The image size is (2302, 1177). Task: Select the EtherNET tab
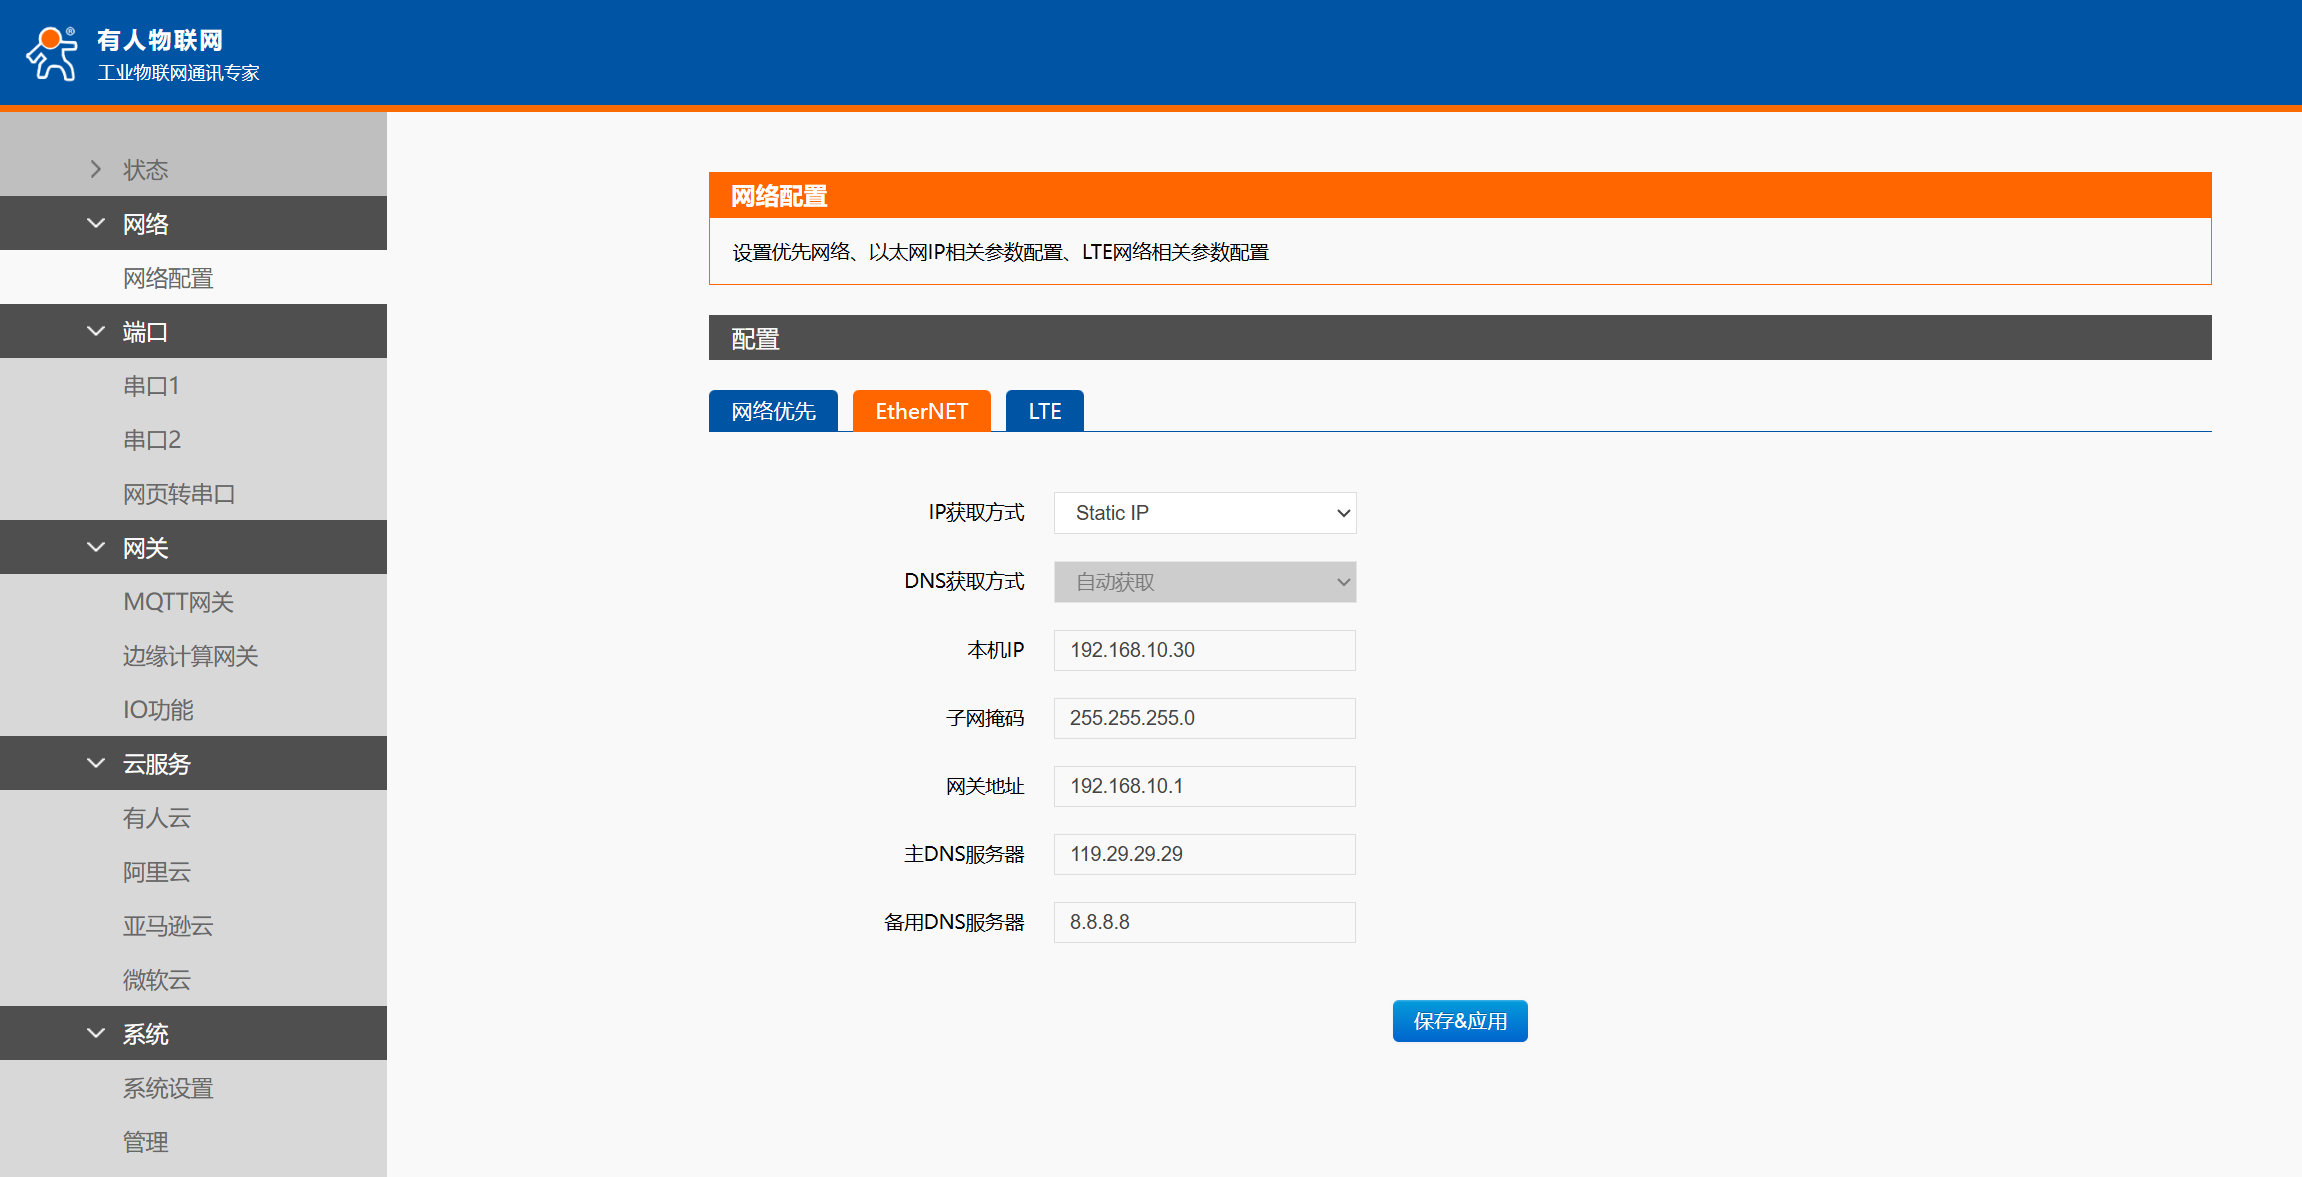coord(921,411)
